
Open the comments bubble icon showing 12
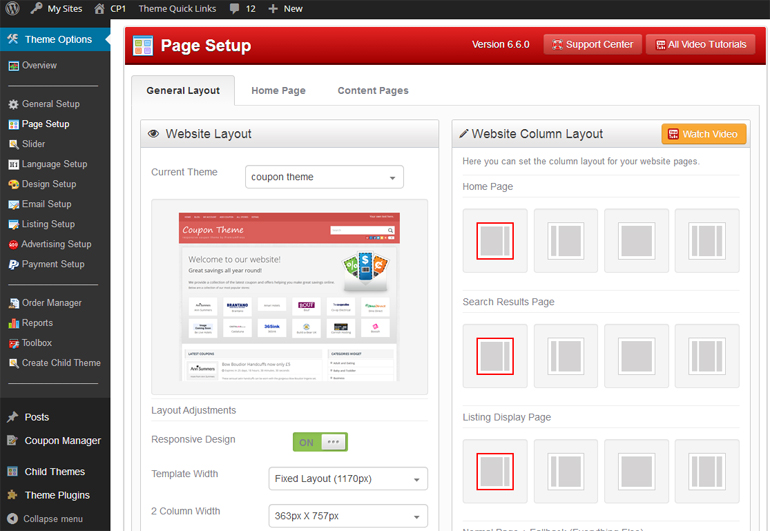tap(235, 8)
